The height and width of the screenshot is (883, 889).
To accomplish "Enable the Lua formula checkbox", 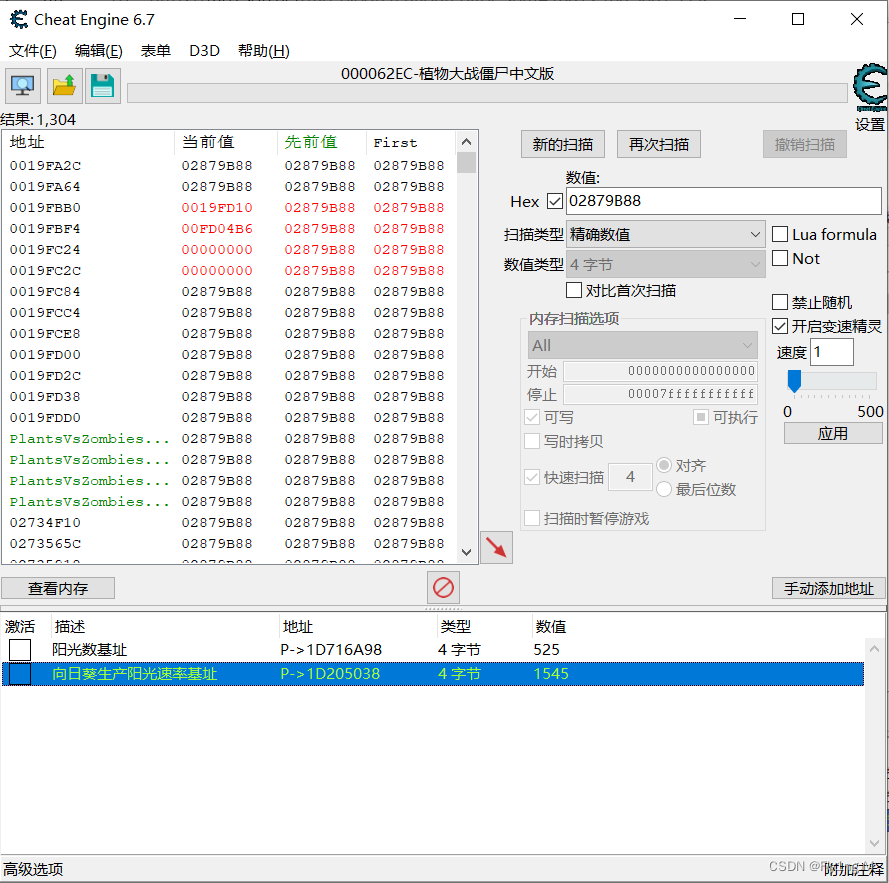I will coord(780,234).
